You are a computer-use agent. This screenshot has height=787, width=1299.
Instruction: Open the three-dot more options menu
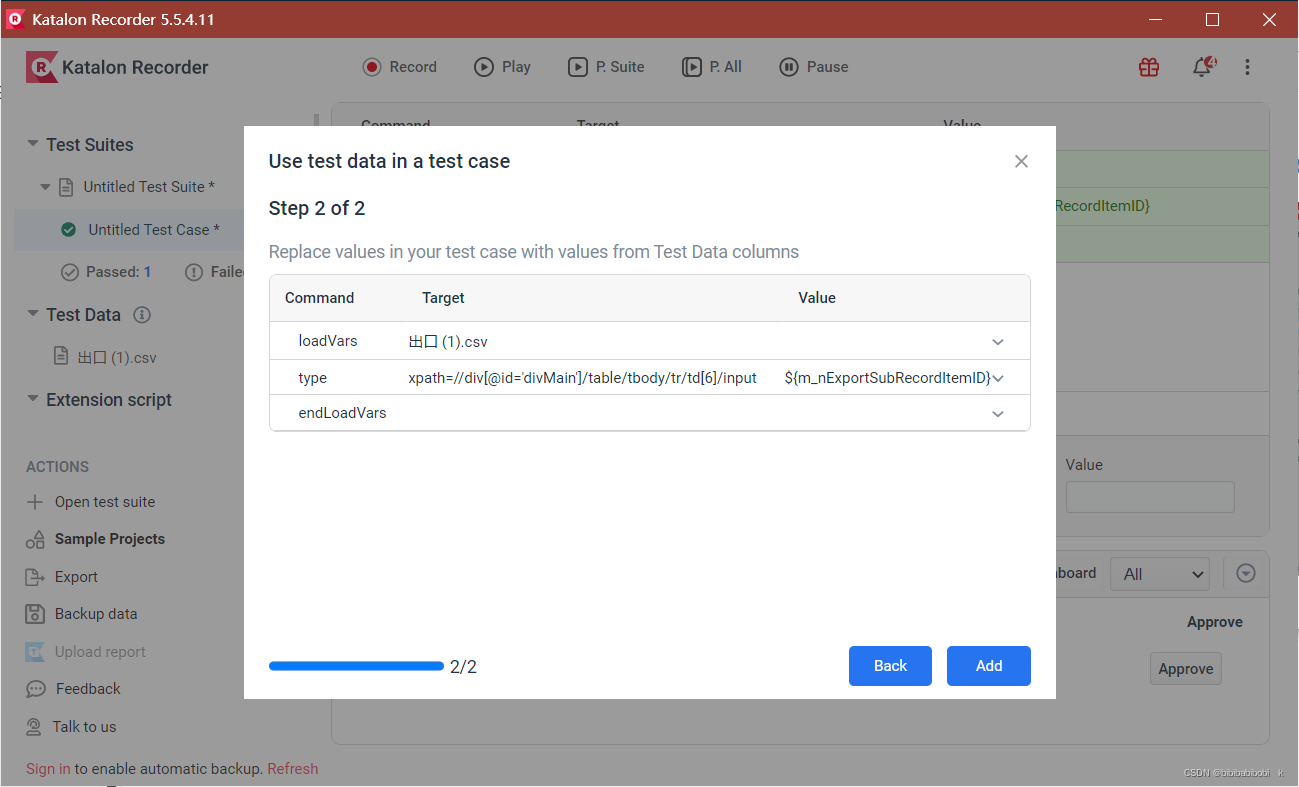1247,67
